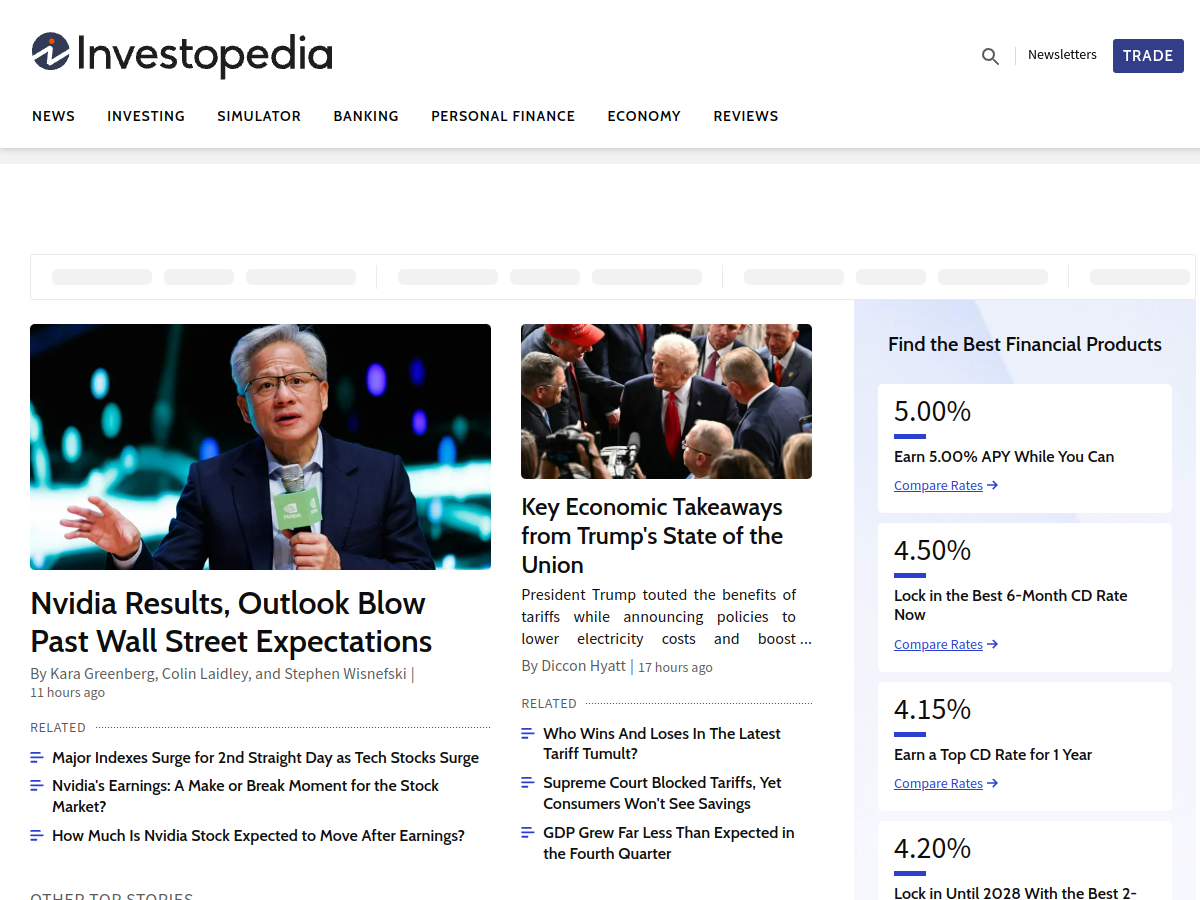
Task: Click Lock in the Best 6-Month CD Rate Now
Action: click(x=1011, y=605)
